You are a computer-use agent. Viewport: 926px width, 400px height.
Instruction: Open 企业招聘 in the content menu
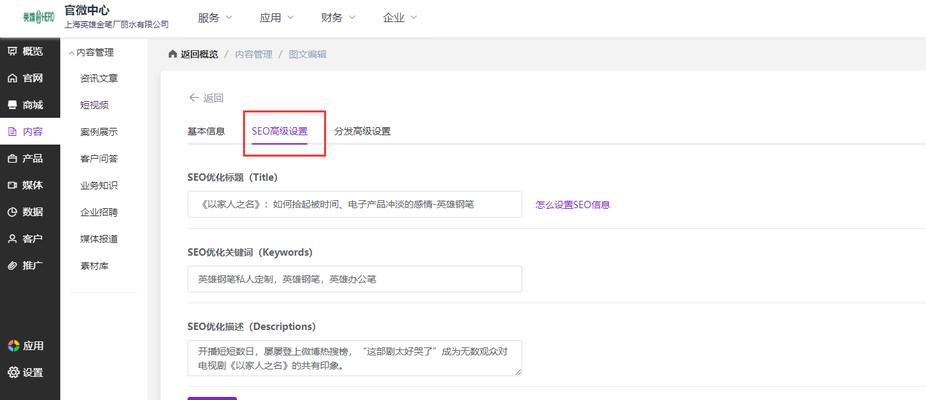[99, 212]
